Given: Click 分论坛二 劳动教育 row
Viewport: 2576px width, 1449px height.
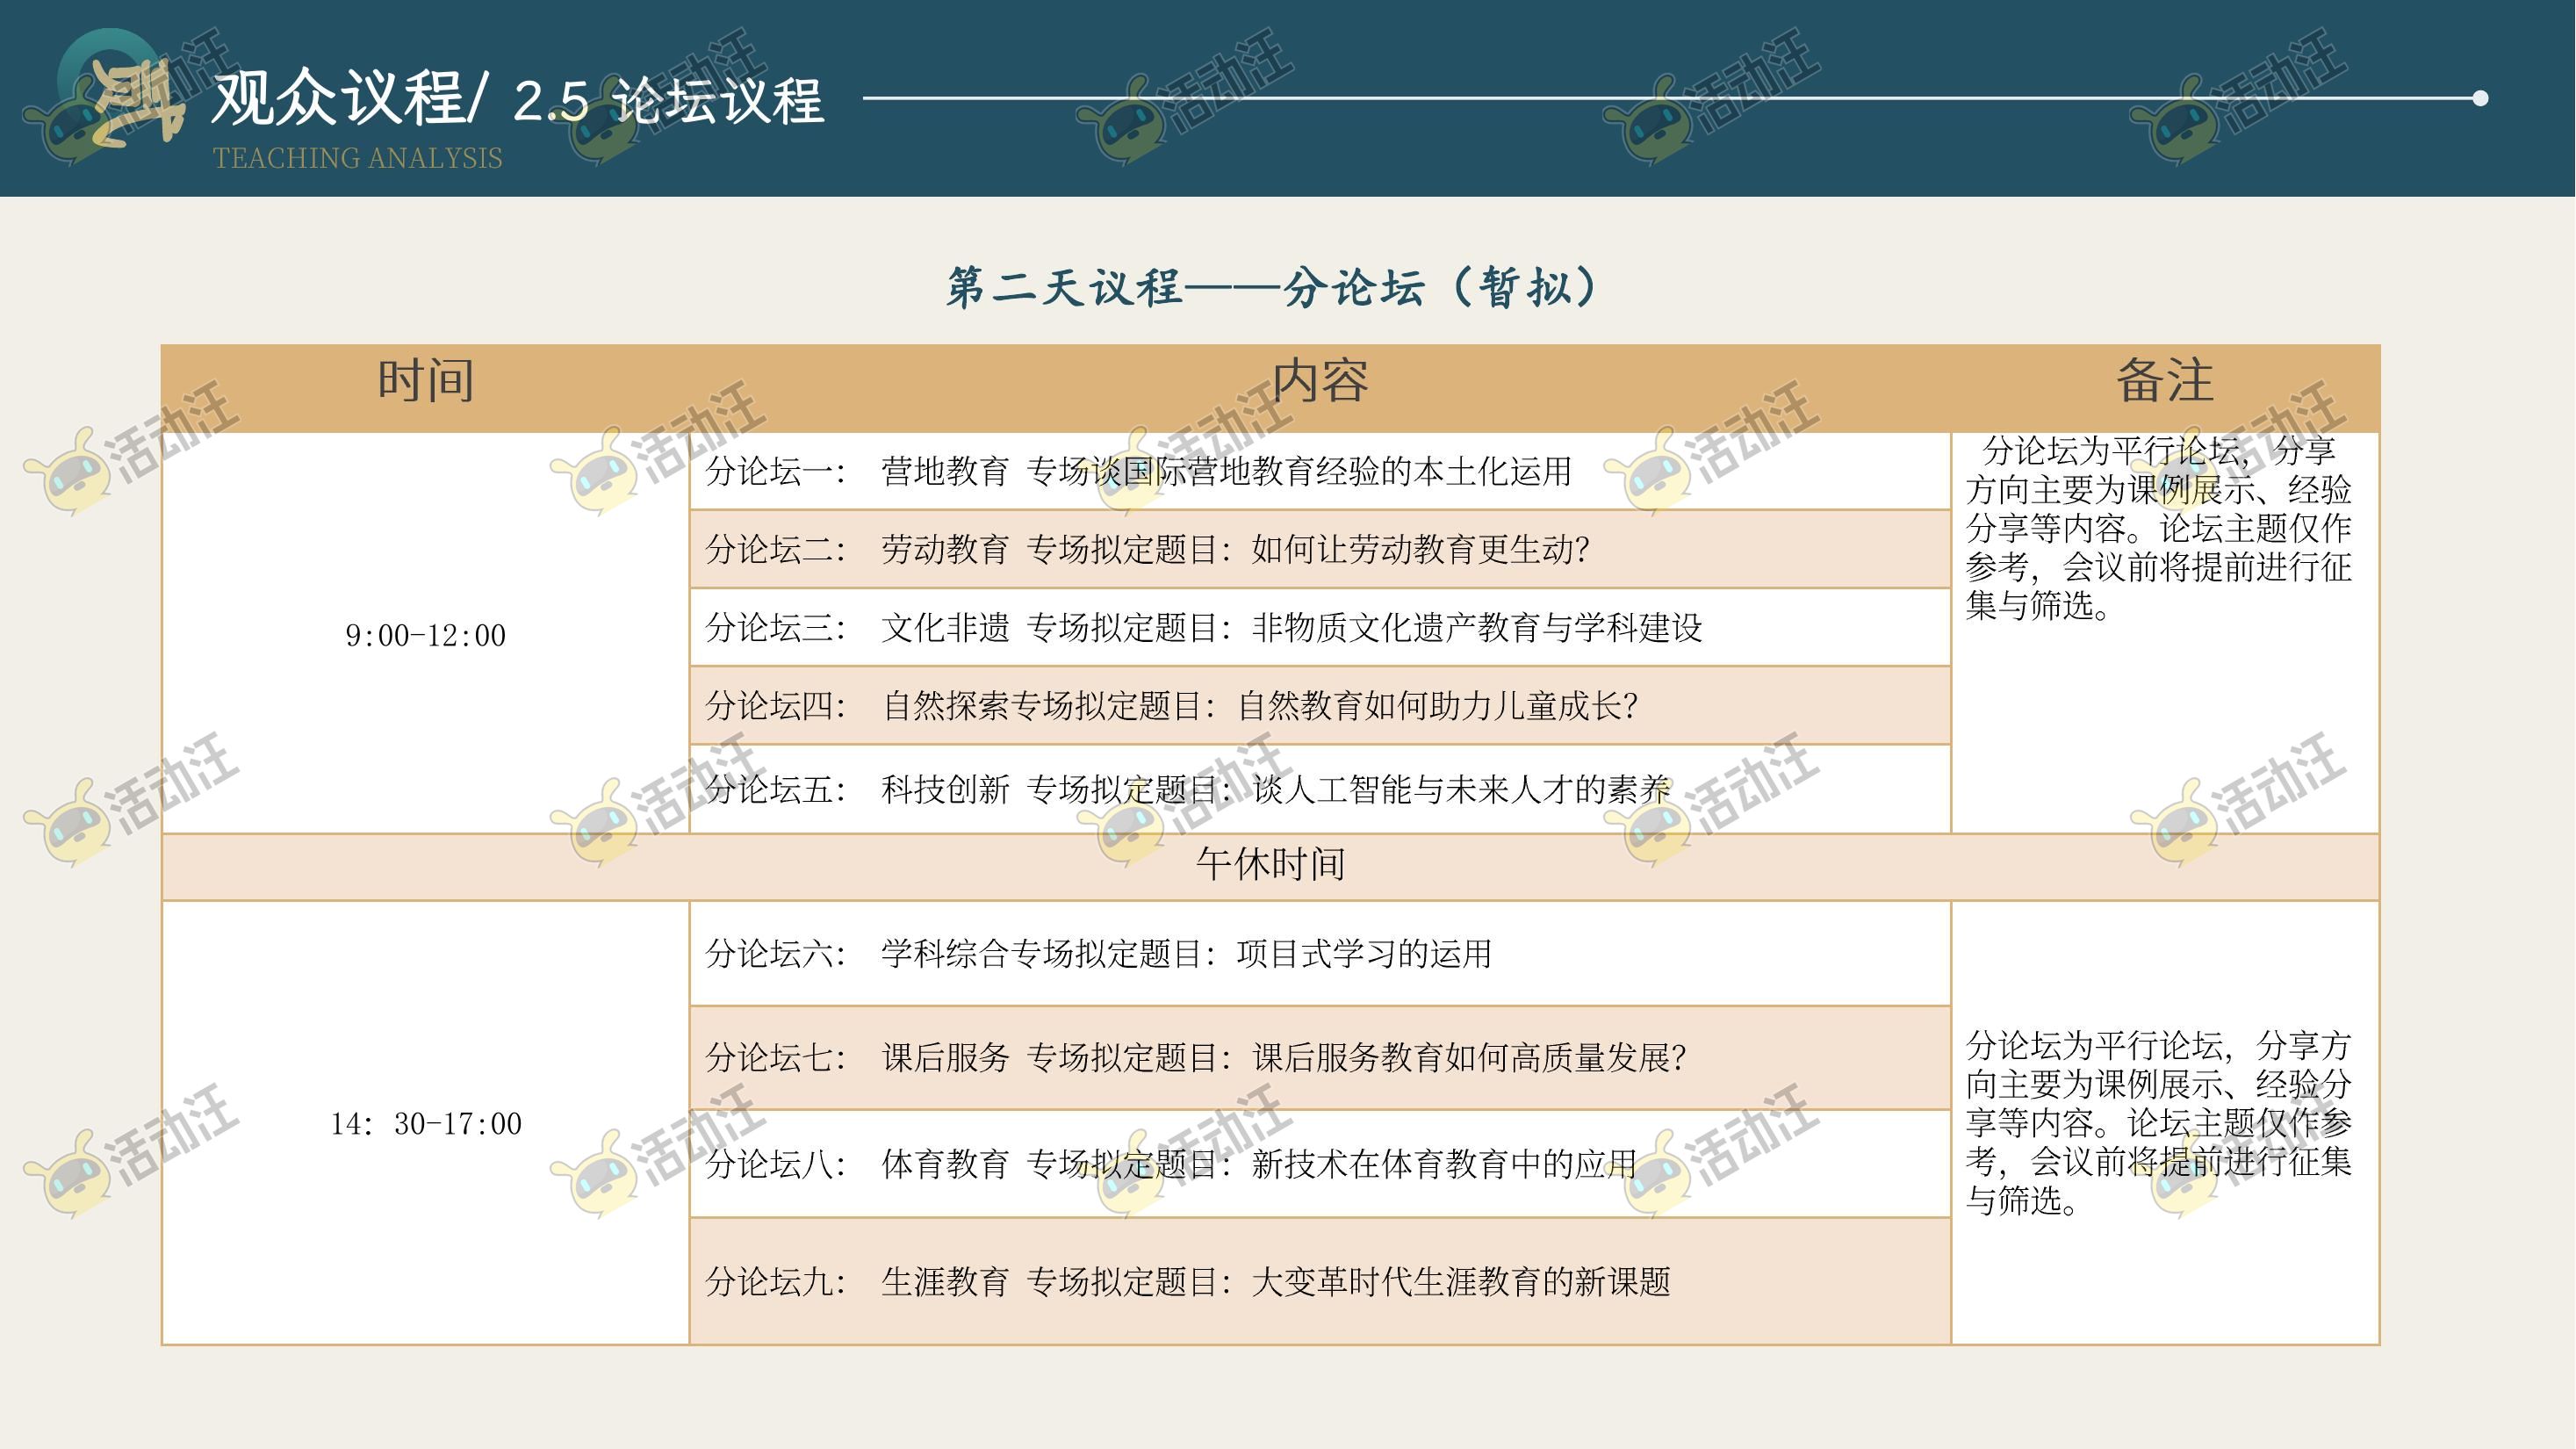Looking at the screenshot, I should point(1147,549).
